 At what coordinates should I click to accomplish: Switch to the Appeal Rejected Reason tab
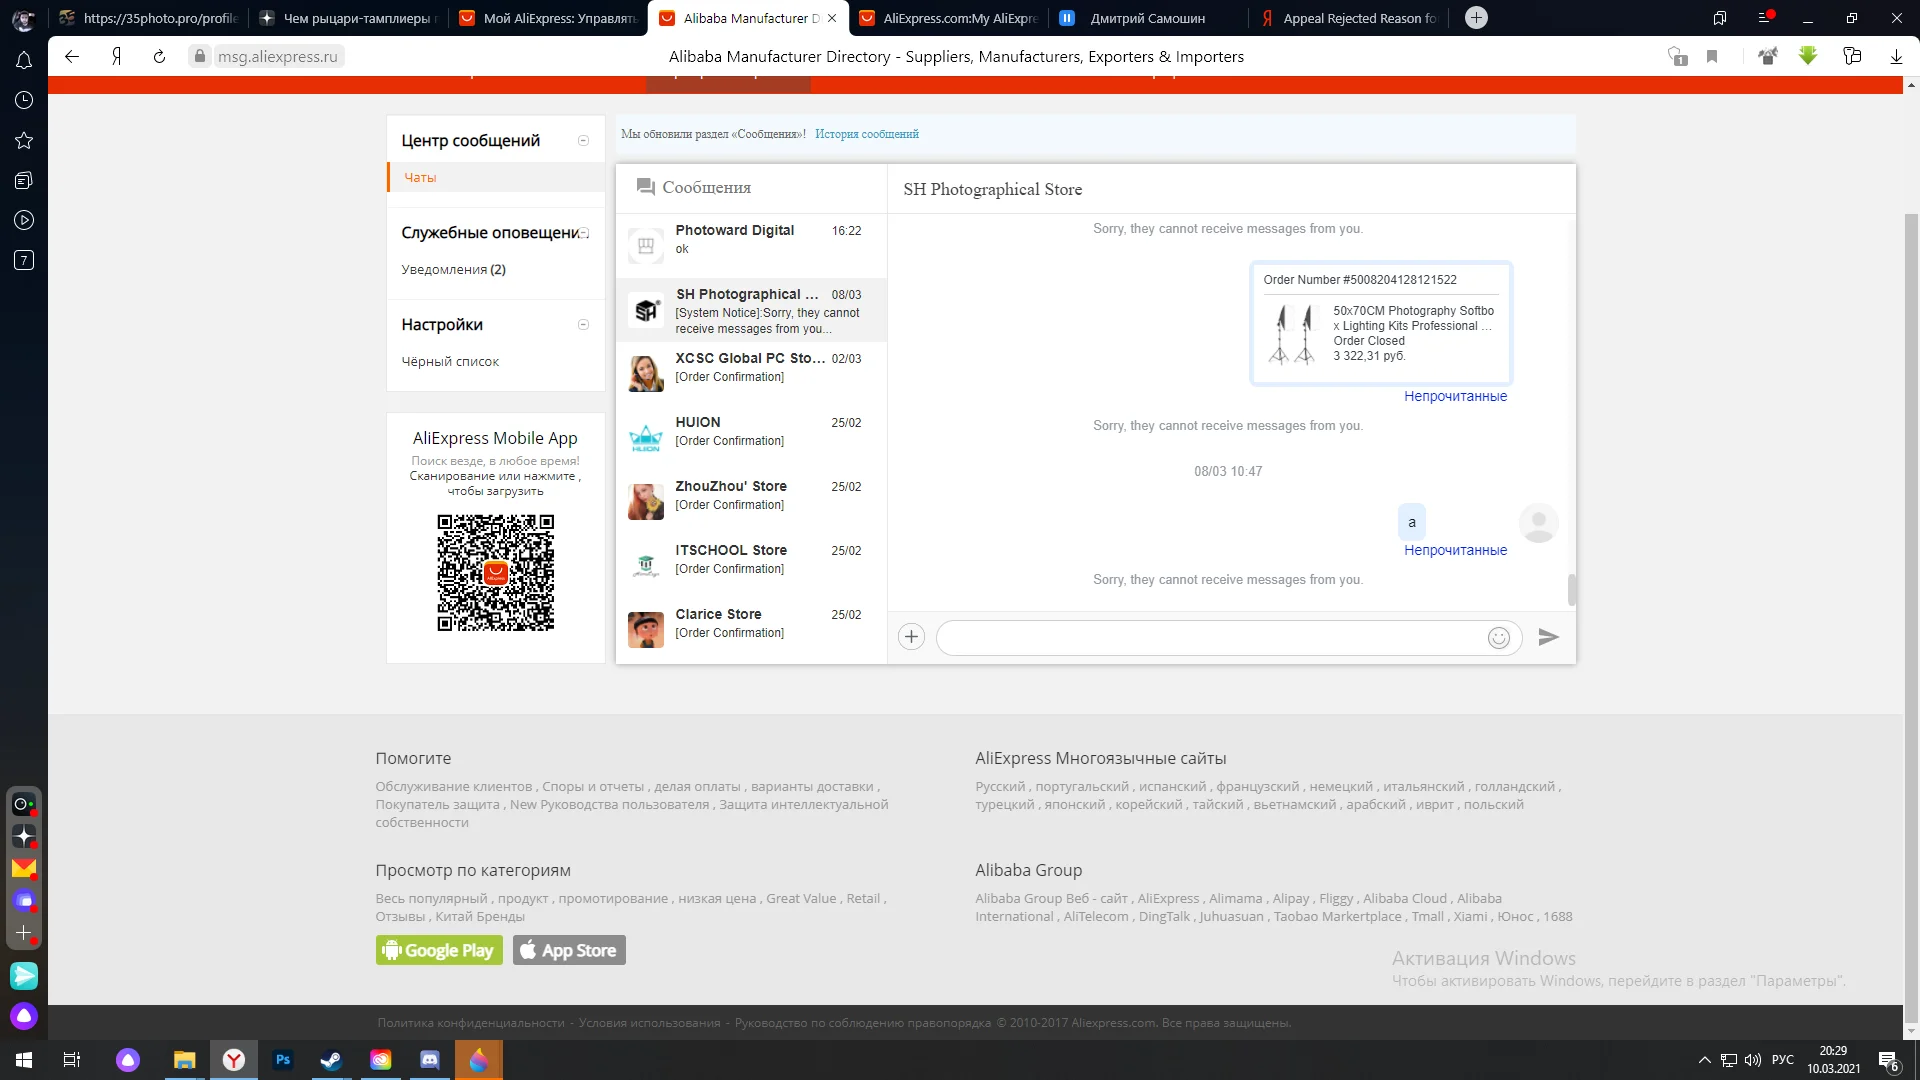click(x=1350, y=18)
